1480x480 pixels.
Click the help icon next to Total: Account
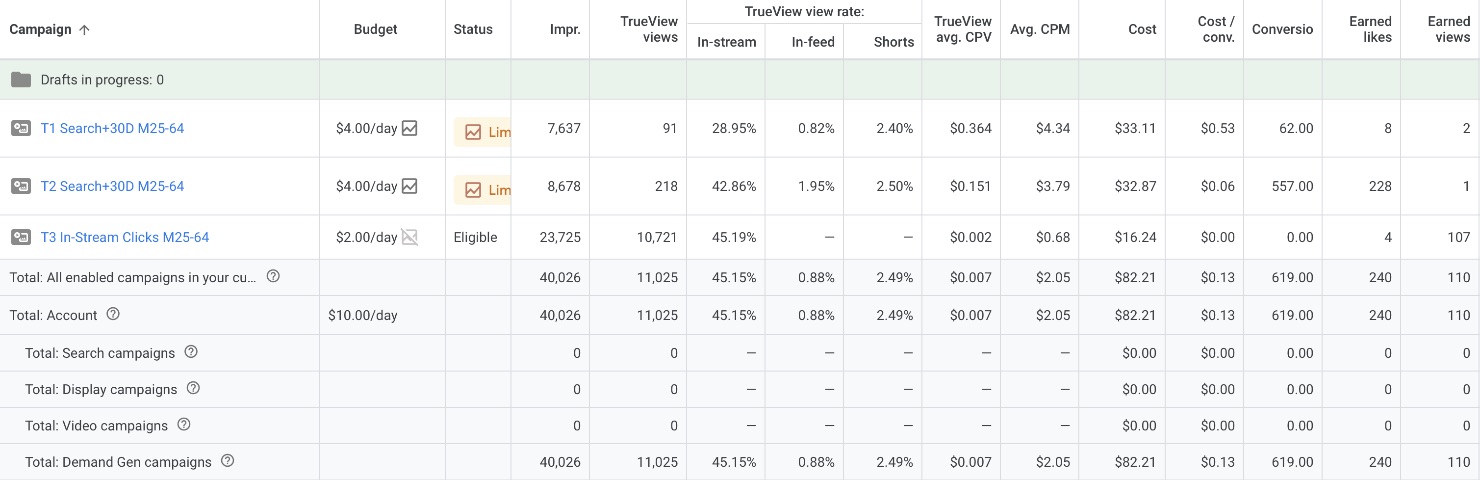pyautogui.click(x=113, y=314)
